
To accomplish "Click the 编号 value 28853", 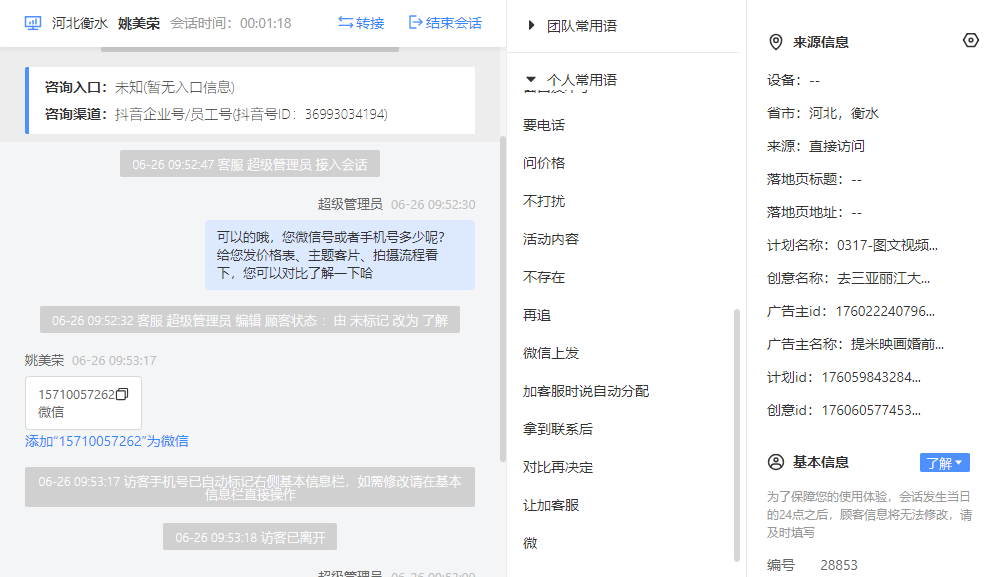I will pos(838,565).
